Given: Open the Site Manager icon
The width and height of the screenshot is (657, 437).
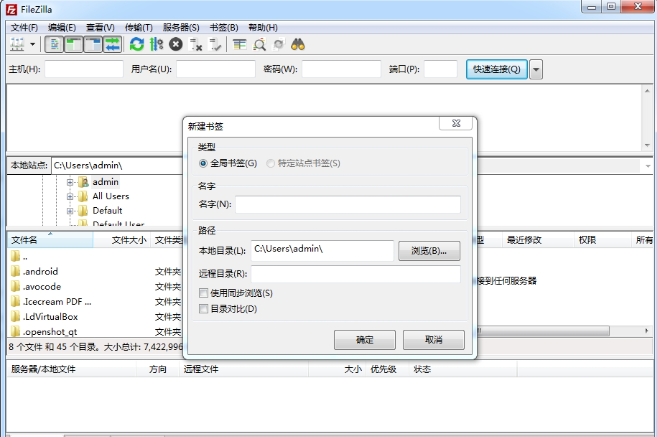Looking at the screenshot, I should (17, 44).
